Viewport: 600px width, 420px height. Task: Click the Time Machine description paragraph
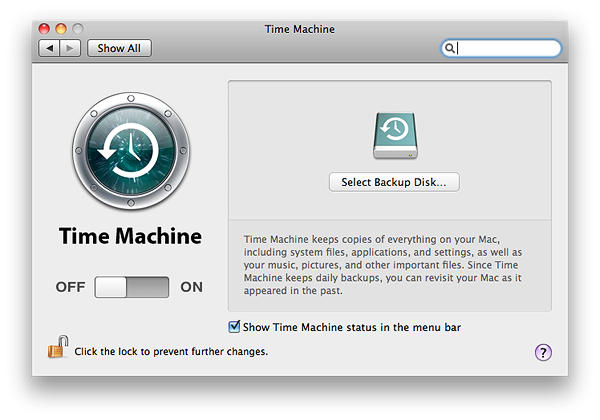397,265
